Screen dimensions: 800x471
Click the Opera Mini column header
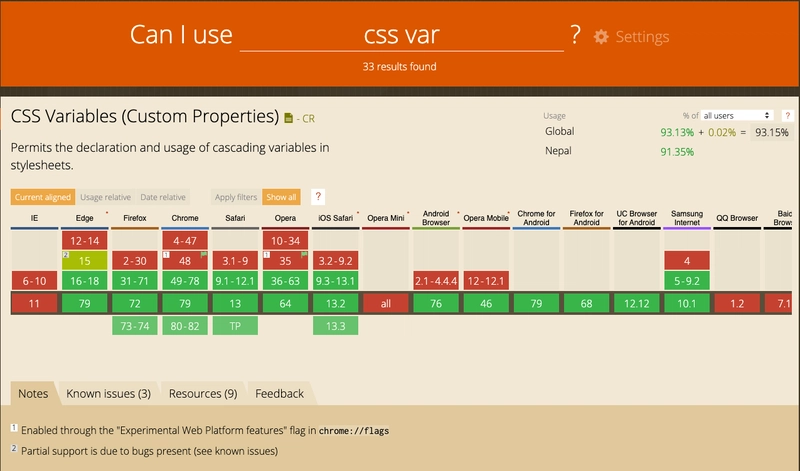coord(386,218)
